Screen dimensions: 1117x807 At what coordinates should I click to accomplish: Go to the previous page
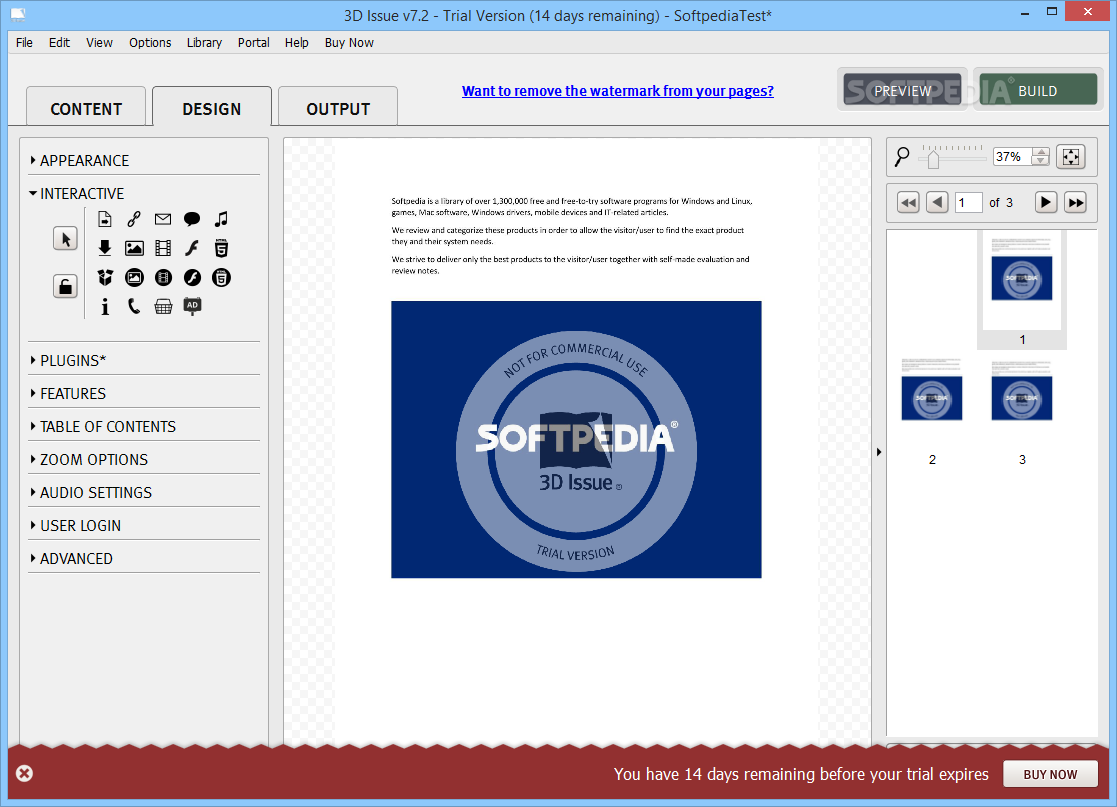click(937, 203)
